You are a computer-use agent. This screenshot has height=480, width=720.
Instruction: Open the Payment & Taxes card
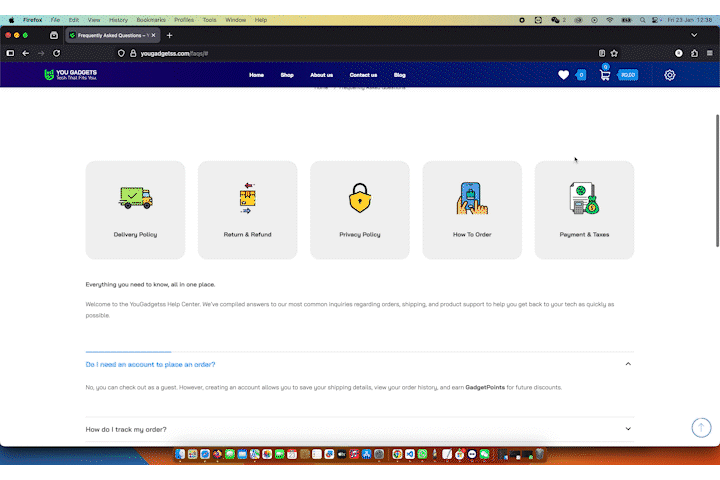[x=584, y=209]
